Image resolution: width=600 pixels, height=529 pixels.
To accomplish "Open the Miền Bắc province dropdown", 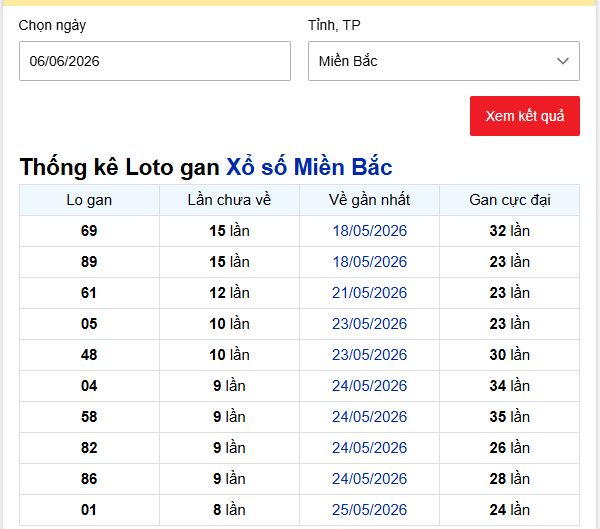I will (444, 61).
